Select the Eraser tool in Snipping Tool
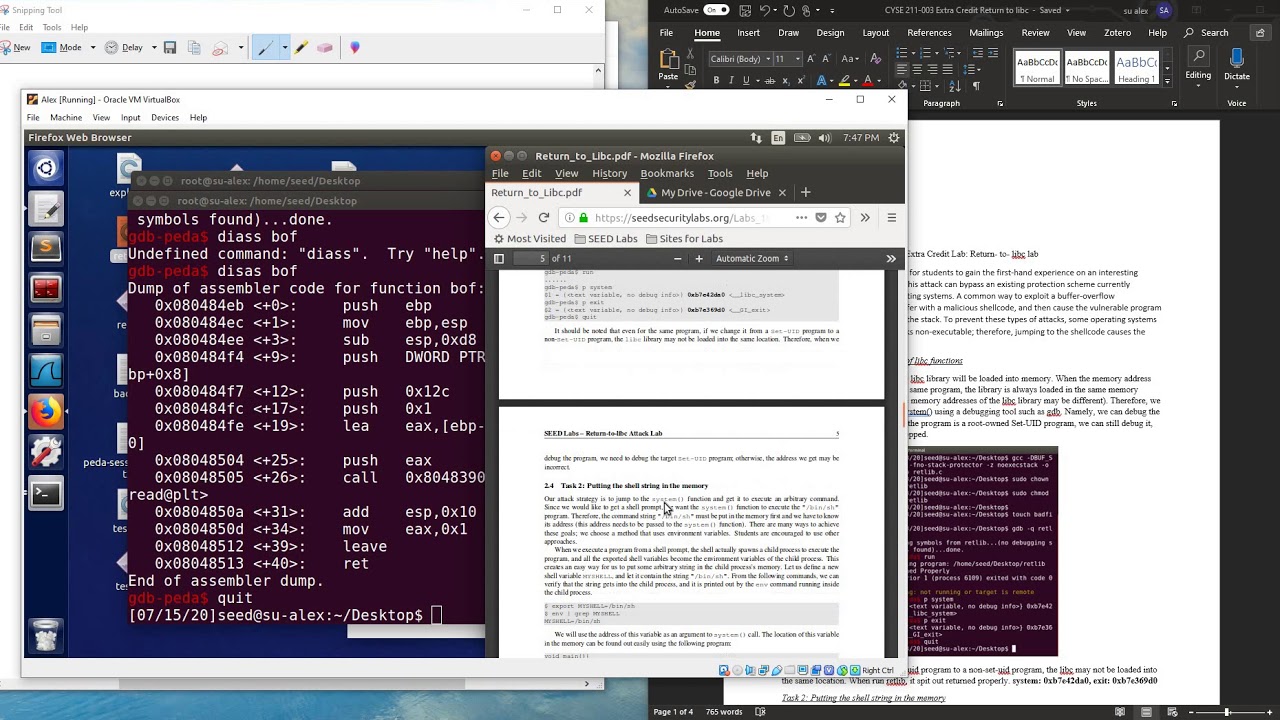 [x=324, y=47]
